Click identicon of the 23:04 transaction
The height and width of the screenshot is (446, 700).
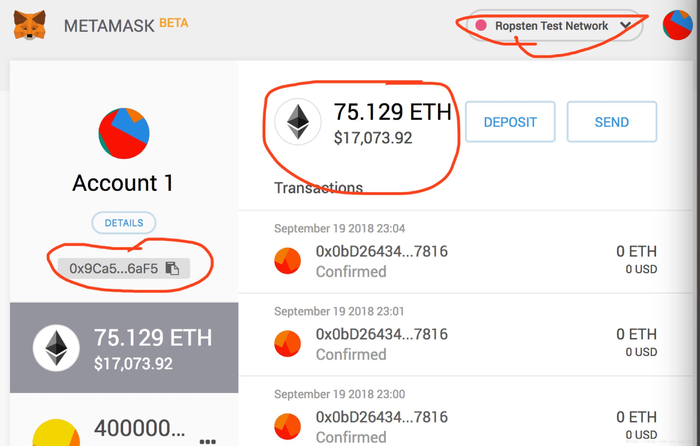(x=287, y=261)
